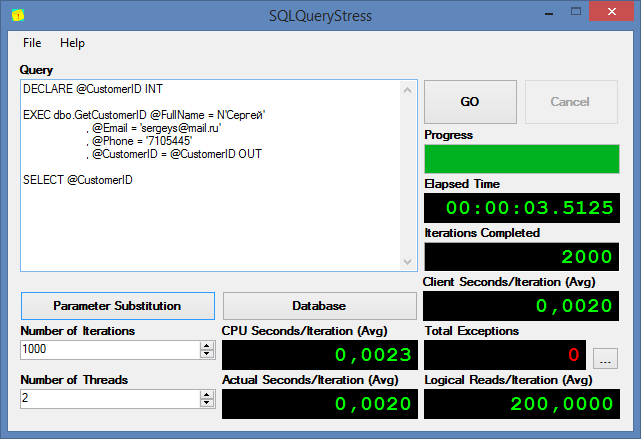Increase Number of Iterations with up arrow
Screen dimensions: 641x439
pyautogui.click(x=207, y=345)
